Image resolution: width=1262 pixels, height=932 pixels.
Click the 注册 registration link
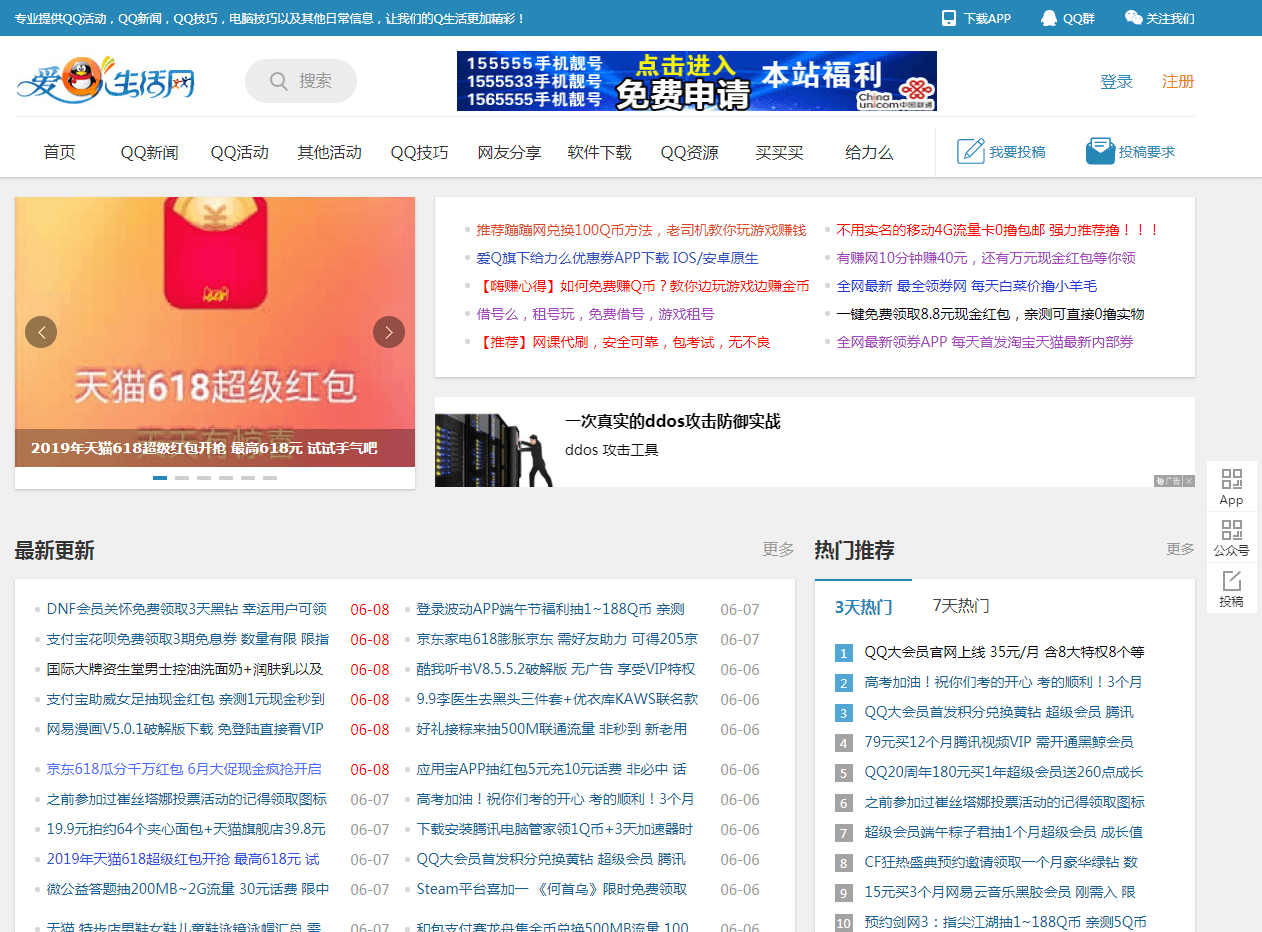[x=1178, y=81]
